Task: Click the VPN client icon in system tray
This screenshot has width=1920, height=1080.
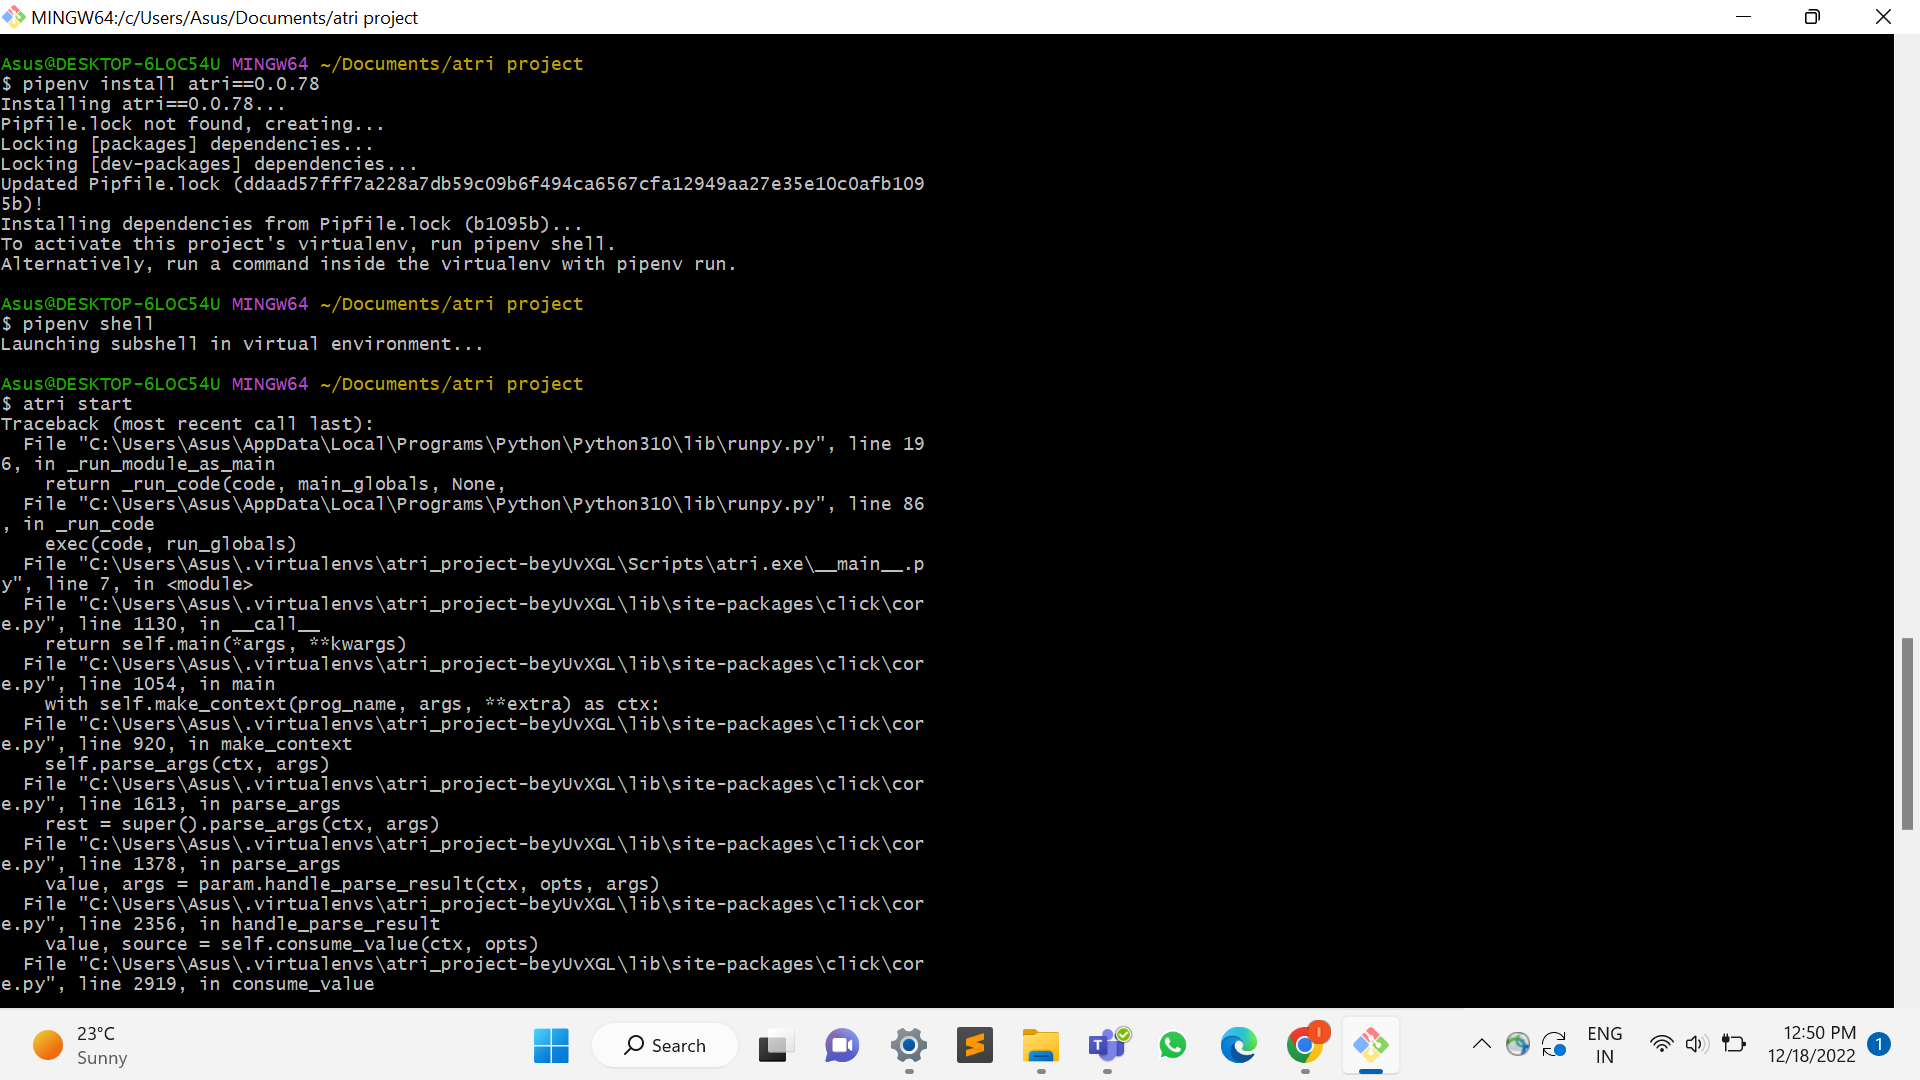Action: (1518, 1044)
